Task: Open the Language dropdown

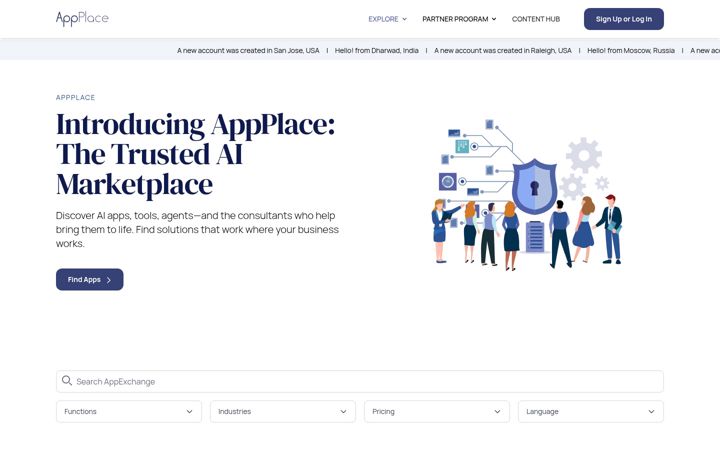Action: tap(591, 411)
